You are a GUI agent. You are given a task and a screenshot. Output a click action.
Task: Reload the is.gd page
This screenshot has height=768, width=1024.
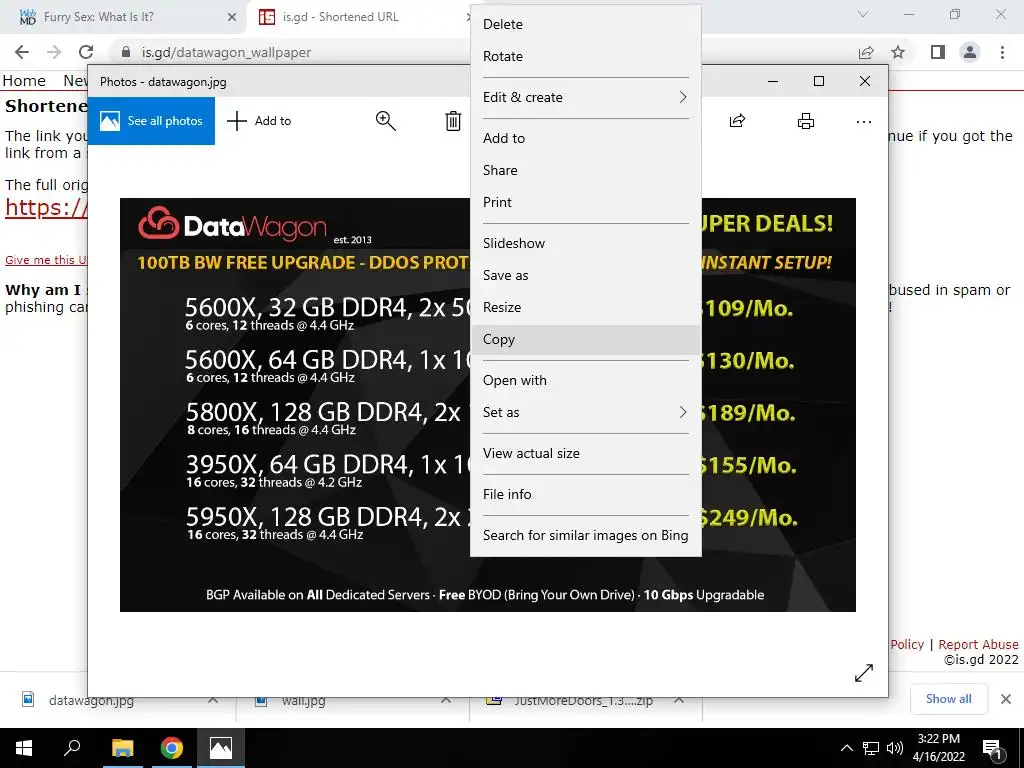click(86, 52)
